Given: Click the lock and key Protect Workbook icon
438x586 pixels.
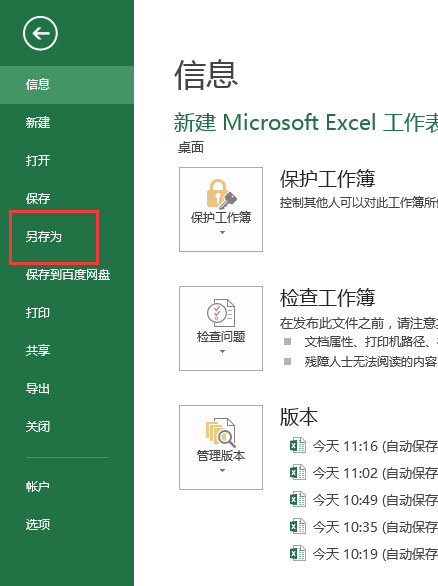Looking at the screenshot, I should coord(222,194).
